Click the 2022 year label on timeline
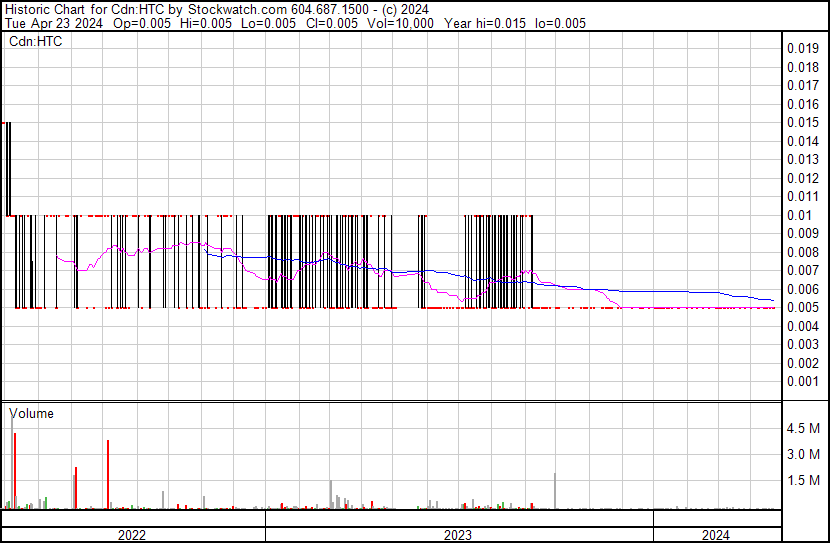The height and width of the screenshot is (543, 830). (x=131, y=535)
